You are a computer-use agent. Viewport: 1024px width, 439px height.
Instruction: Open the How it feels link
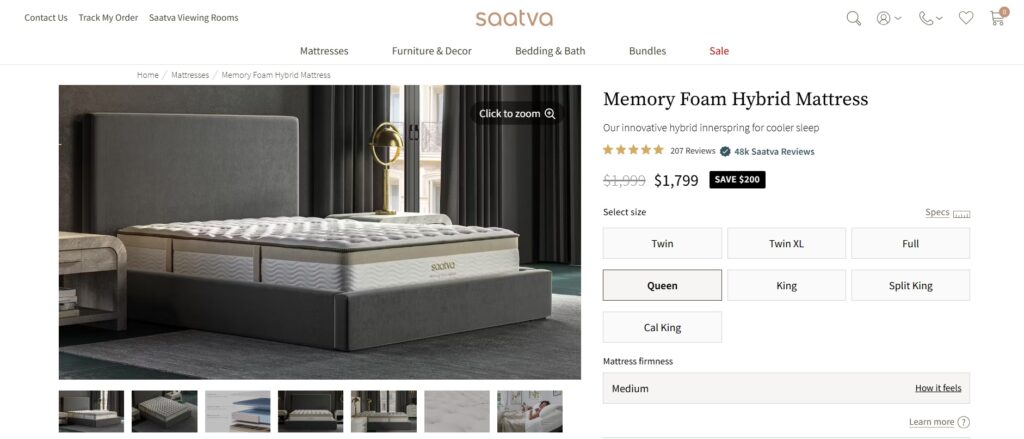tap(938, 388)
